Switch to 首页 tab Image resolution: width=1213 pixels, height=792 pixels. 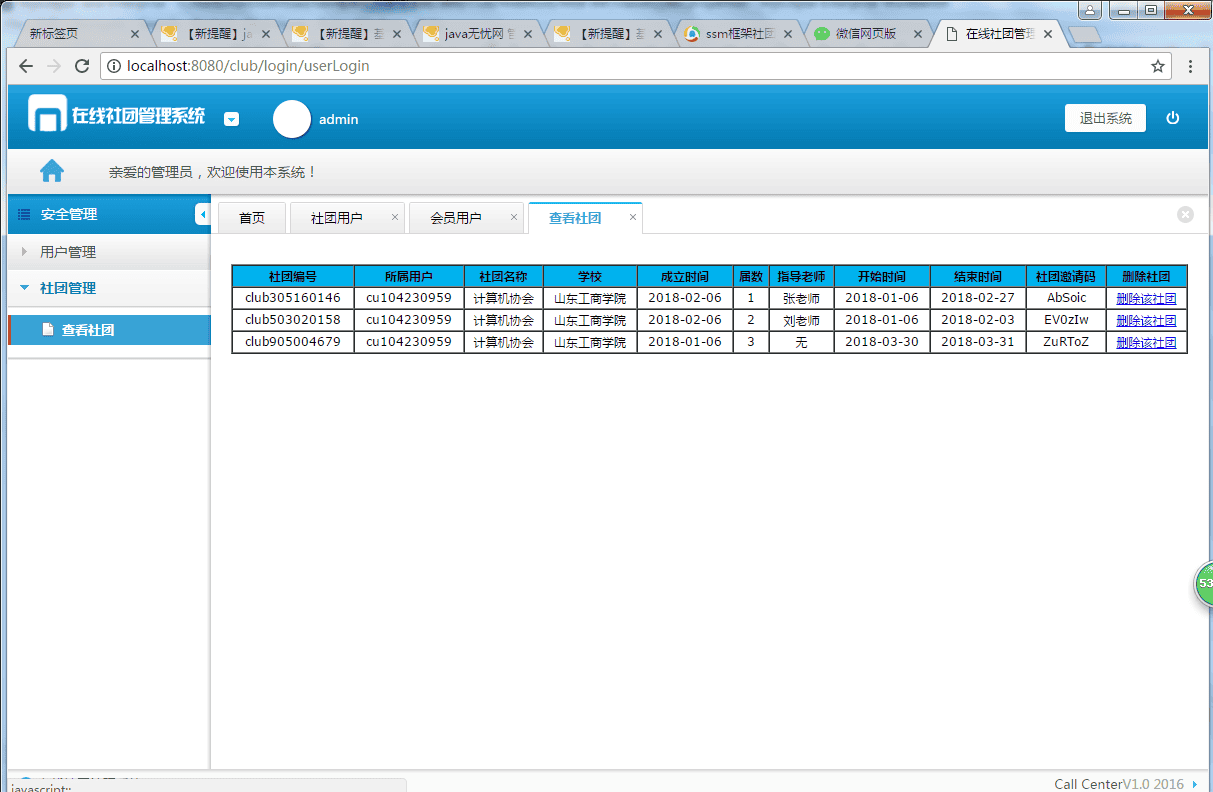(x=252, y=218)
